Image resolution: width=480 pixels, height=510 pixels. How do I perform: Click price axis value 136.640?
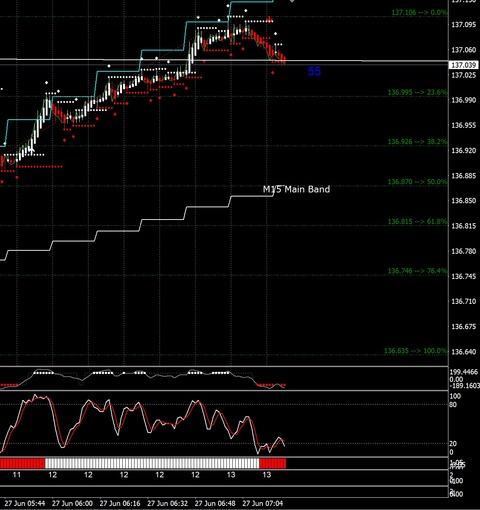coord(464,352)
